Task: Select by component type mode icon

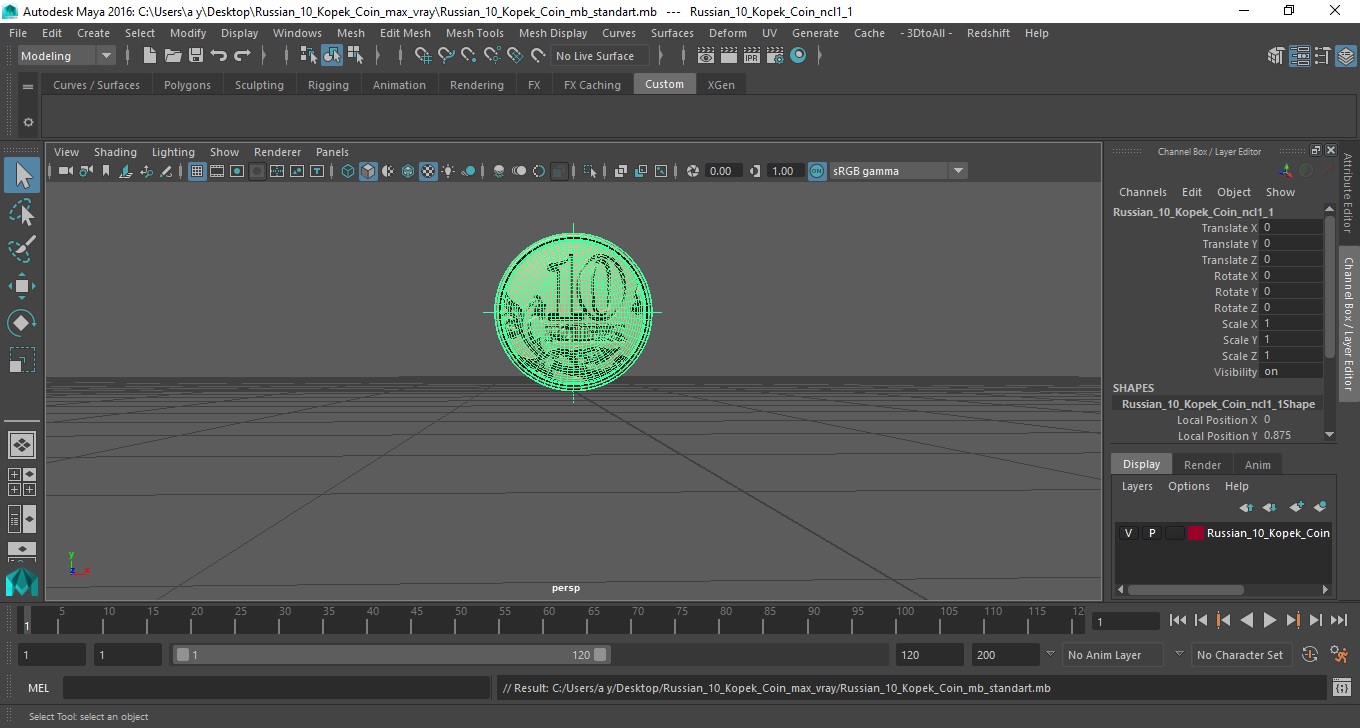Action: [356, 56]
